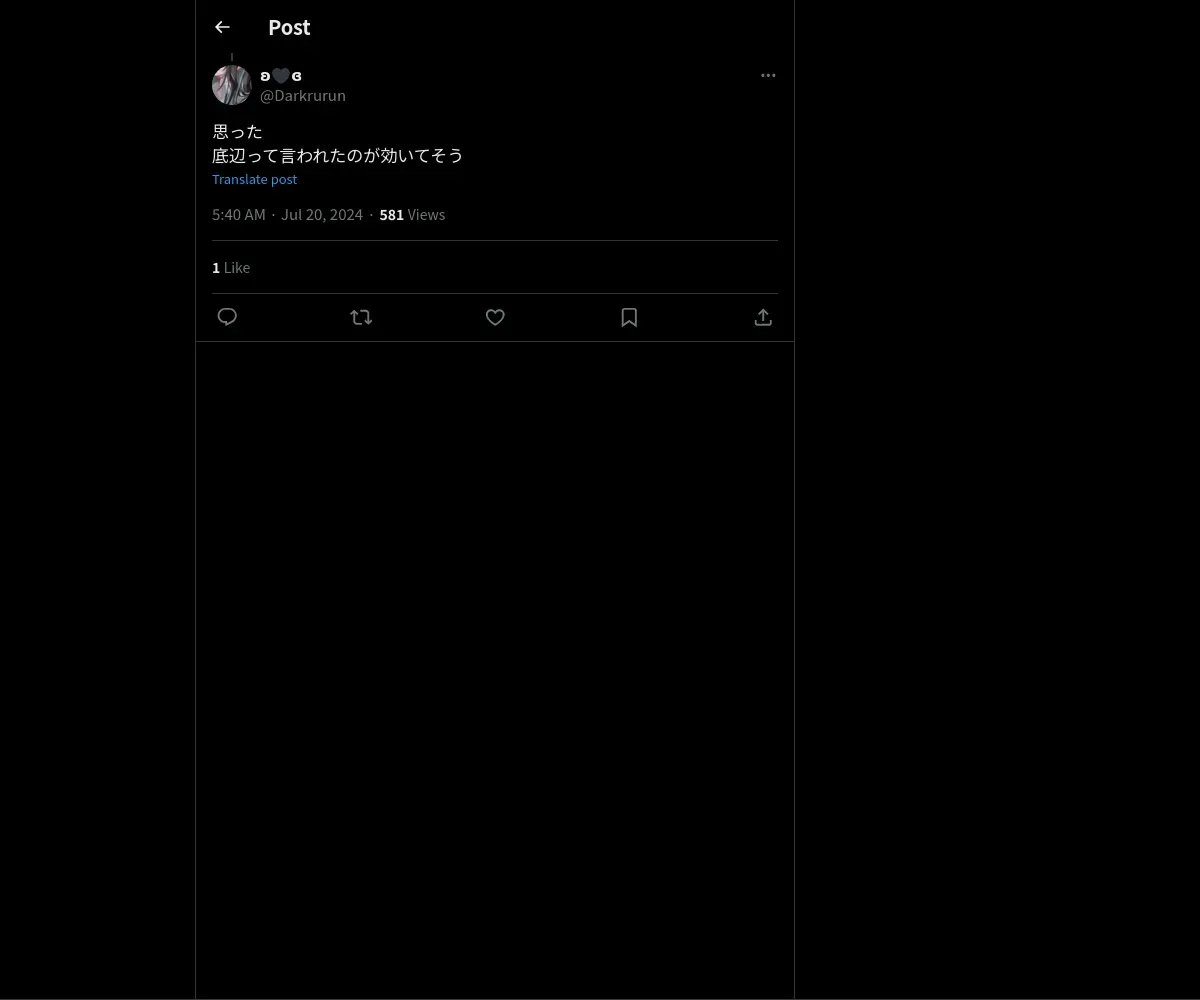Translate post link below the tweet
The height and width of the screenshot is (1000, 1200).
click(254, 179)
